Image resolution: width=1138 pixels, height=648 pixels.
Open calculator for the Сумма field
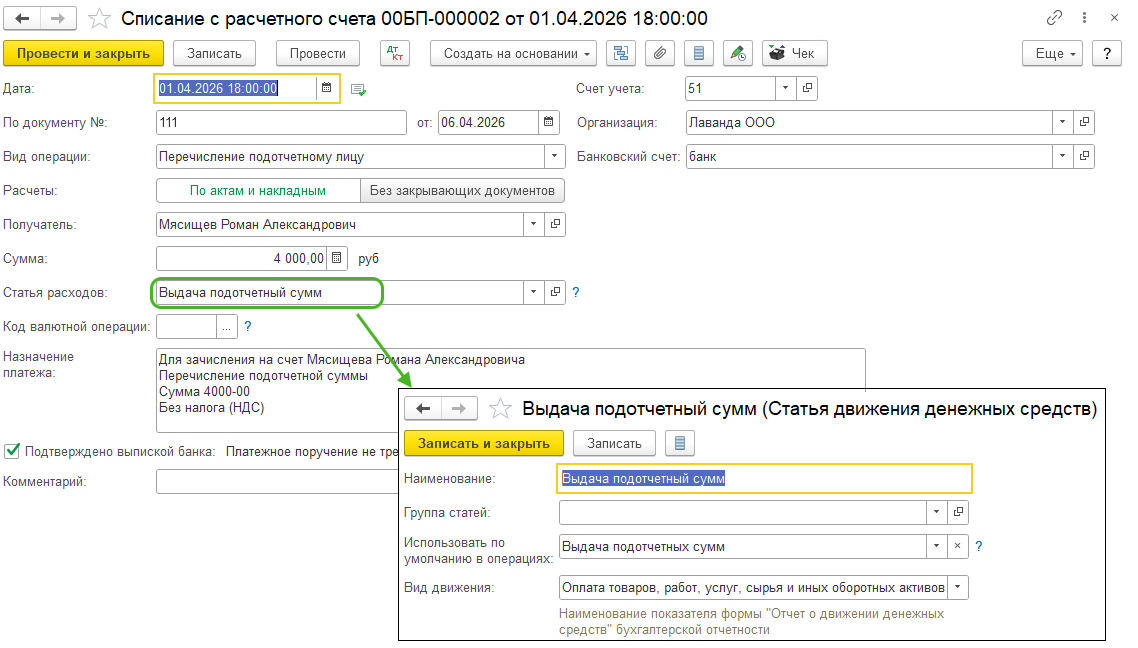337,258
